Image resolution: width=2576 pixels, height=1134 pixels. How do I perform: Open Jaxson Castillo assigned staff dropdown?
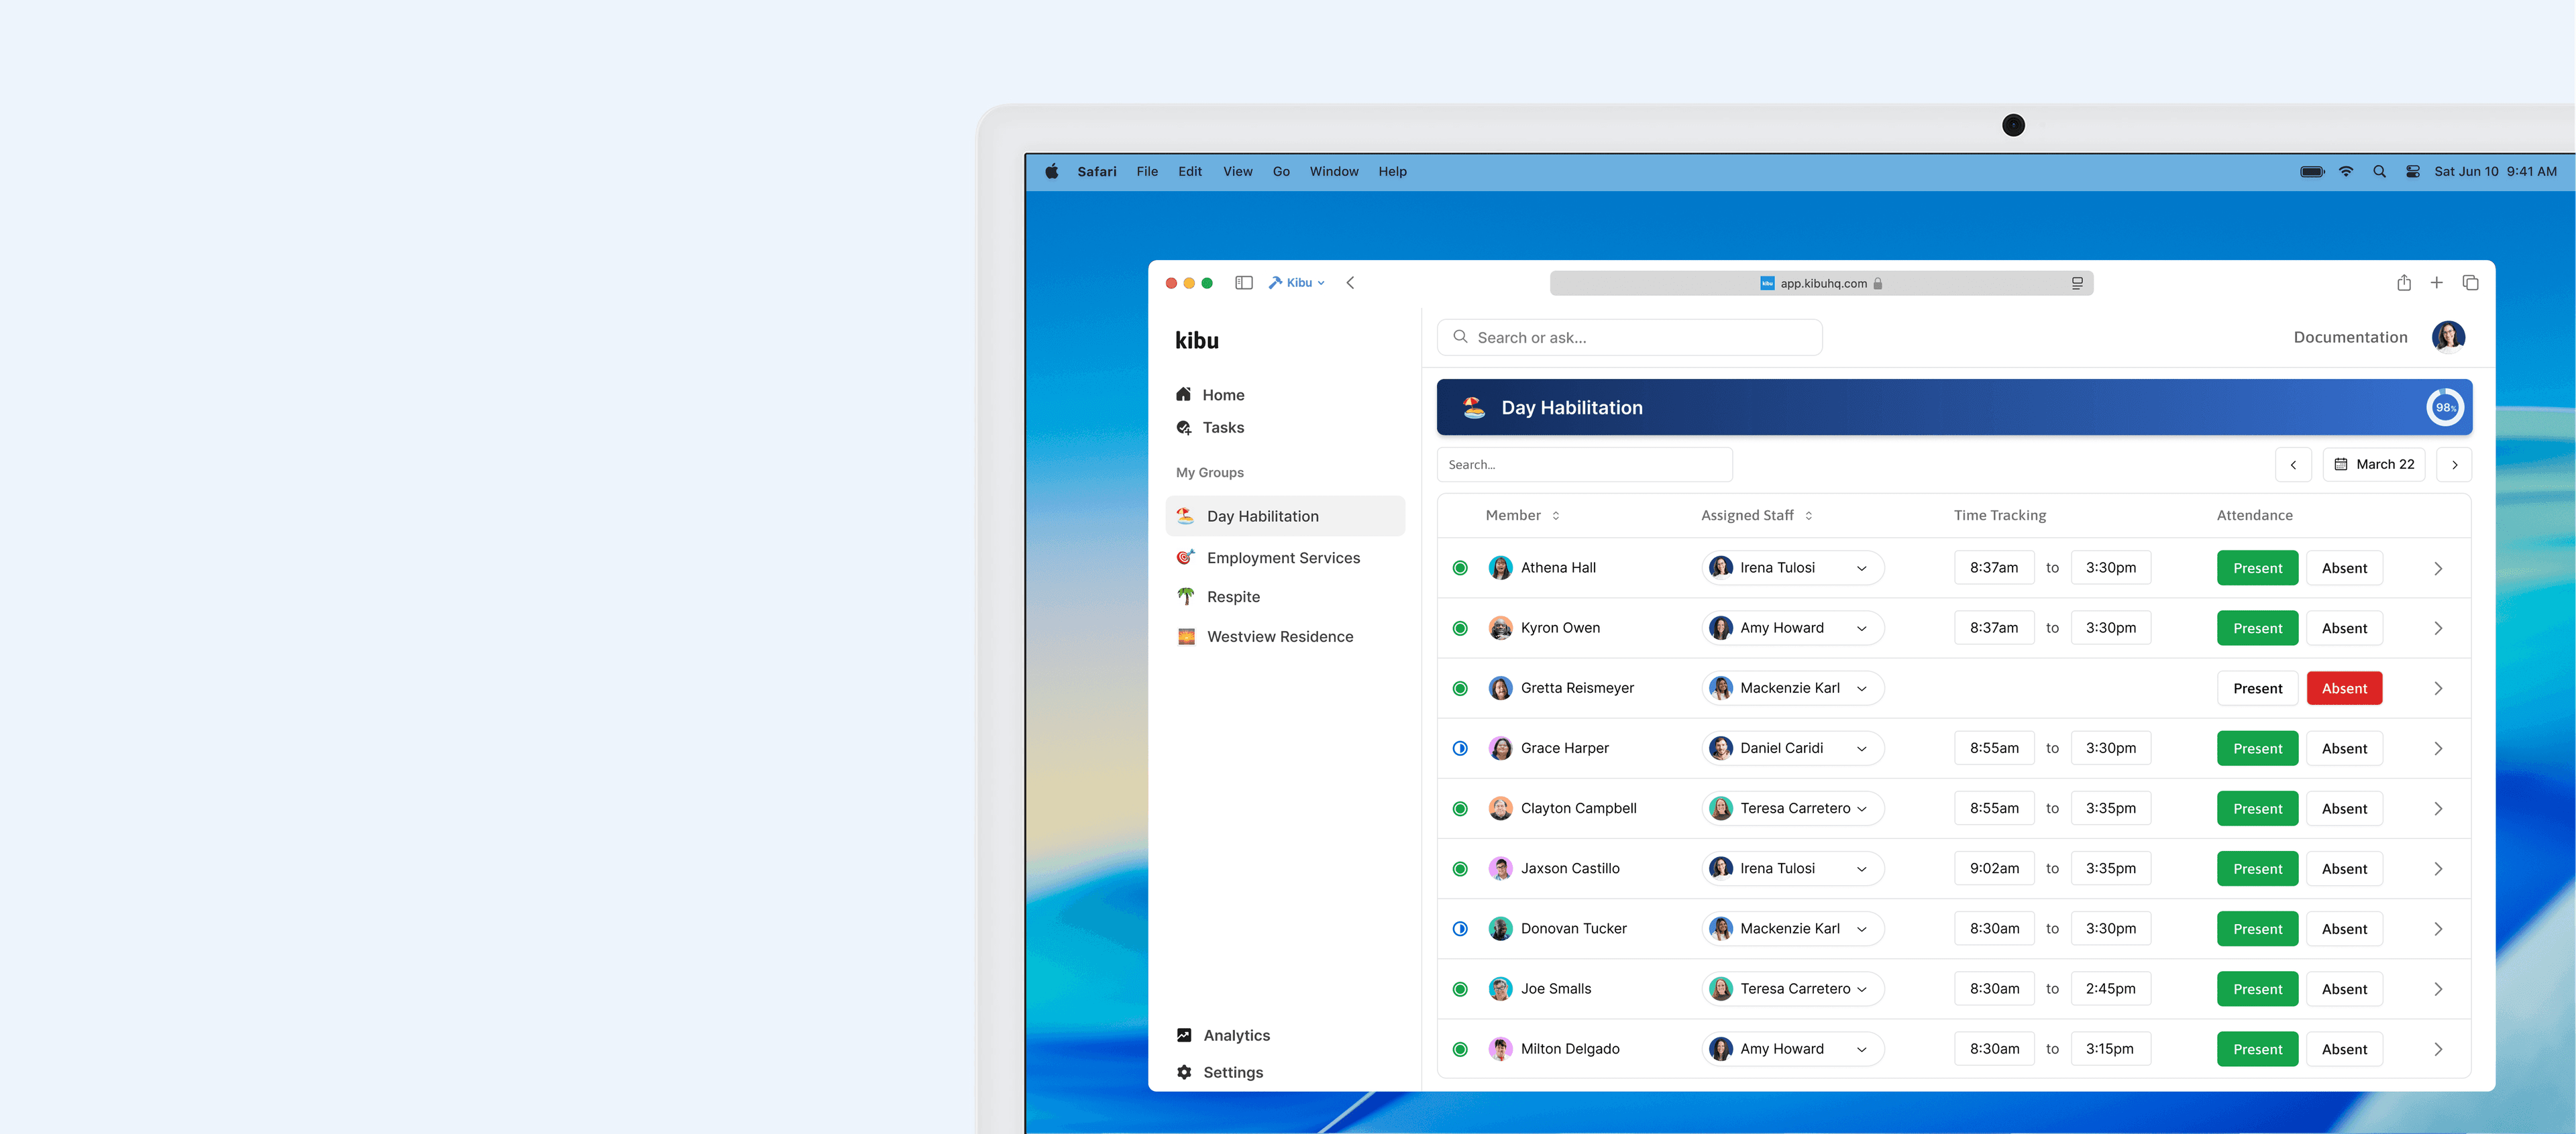pos(1792,868)
